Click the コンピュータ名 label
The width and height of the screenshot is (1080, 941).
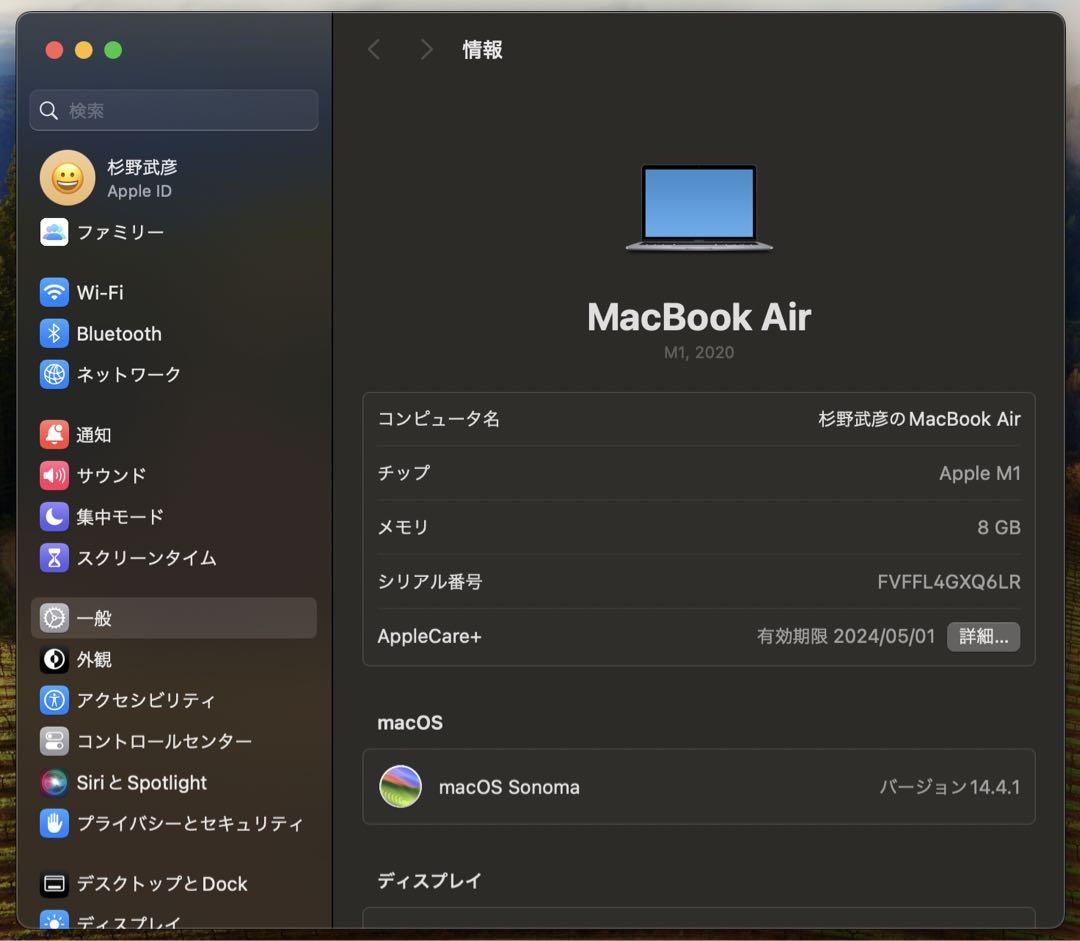[439, 419]
